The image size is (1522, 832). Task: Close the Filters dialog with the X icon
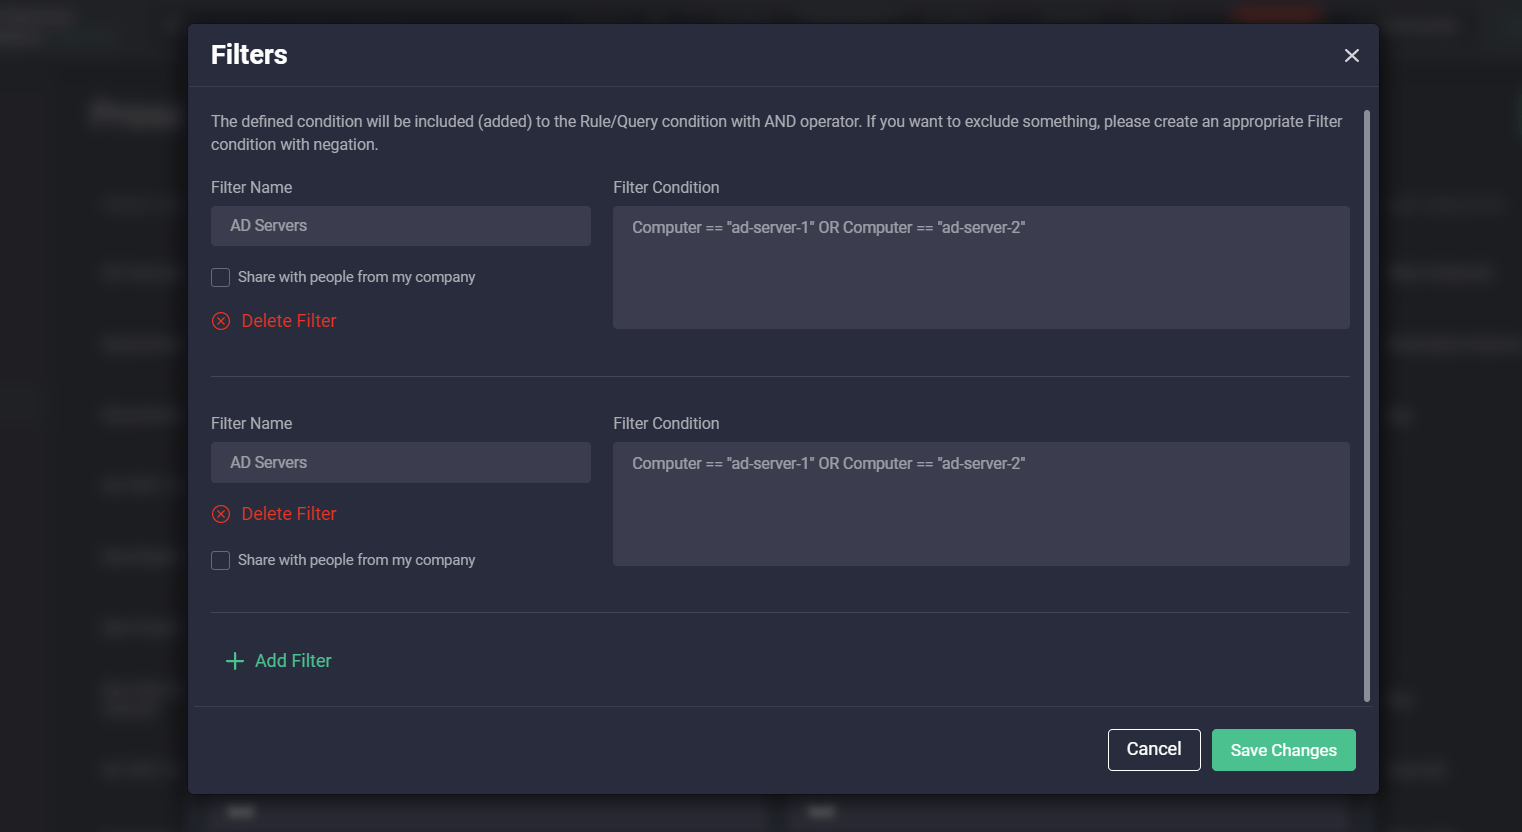coord(1351,56)
